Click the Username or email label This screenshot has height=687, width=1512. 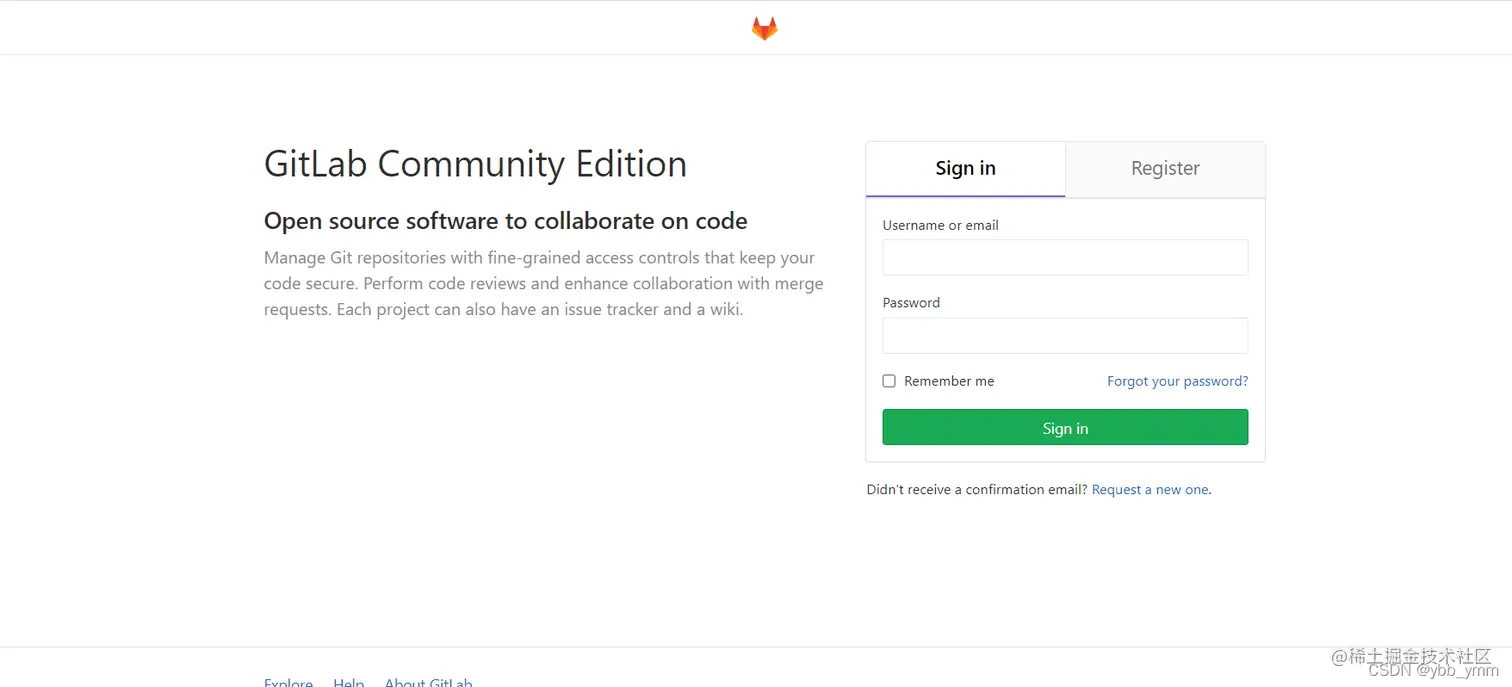click(x=940, y=225)
